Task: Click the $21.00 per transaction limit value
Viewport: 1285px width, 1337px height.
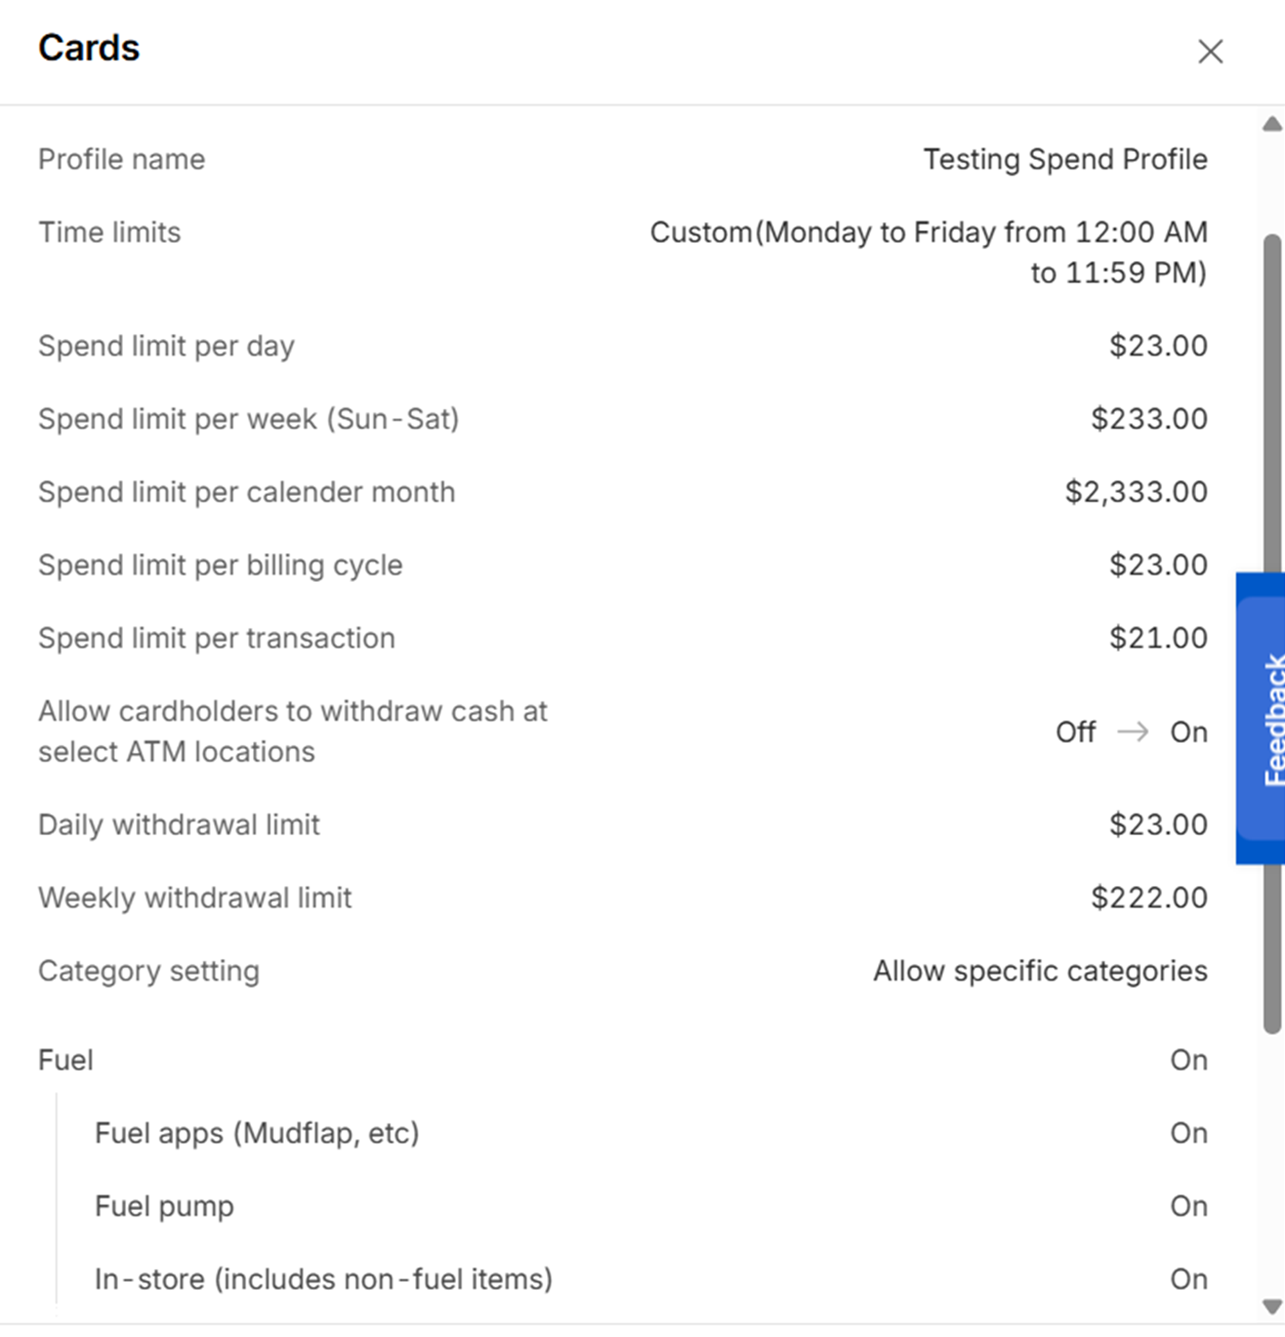Action: 1158,638
